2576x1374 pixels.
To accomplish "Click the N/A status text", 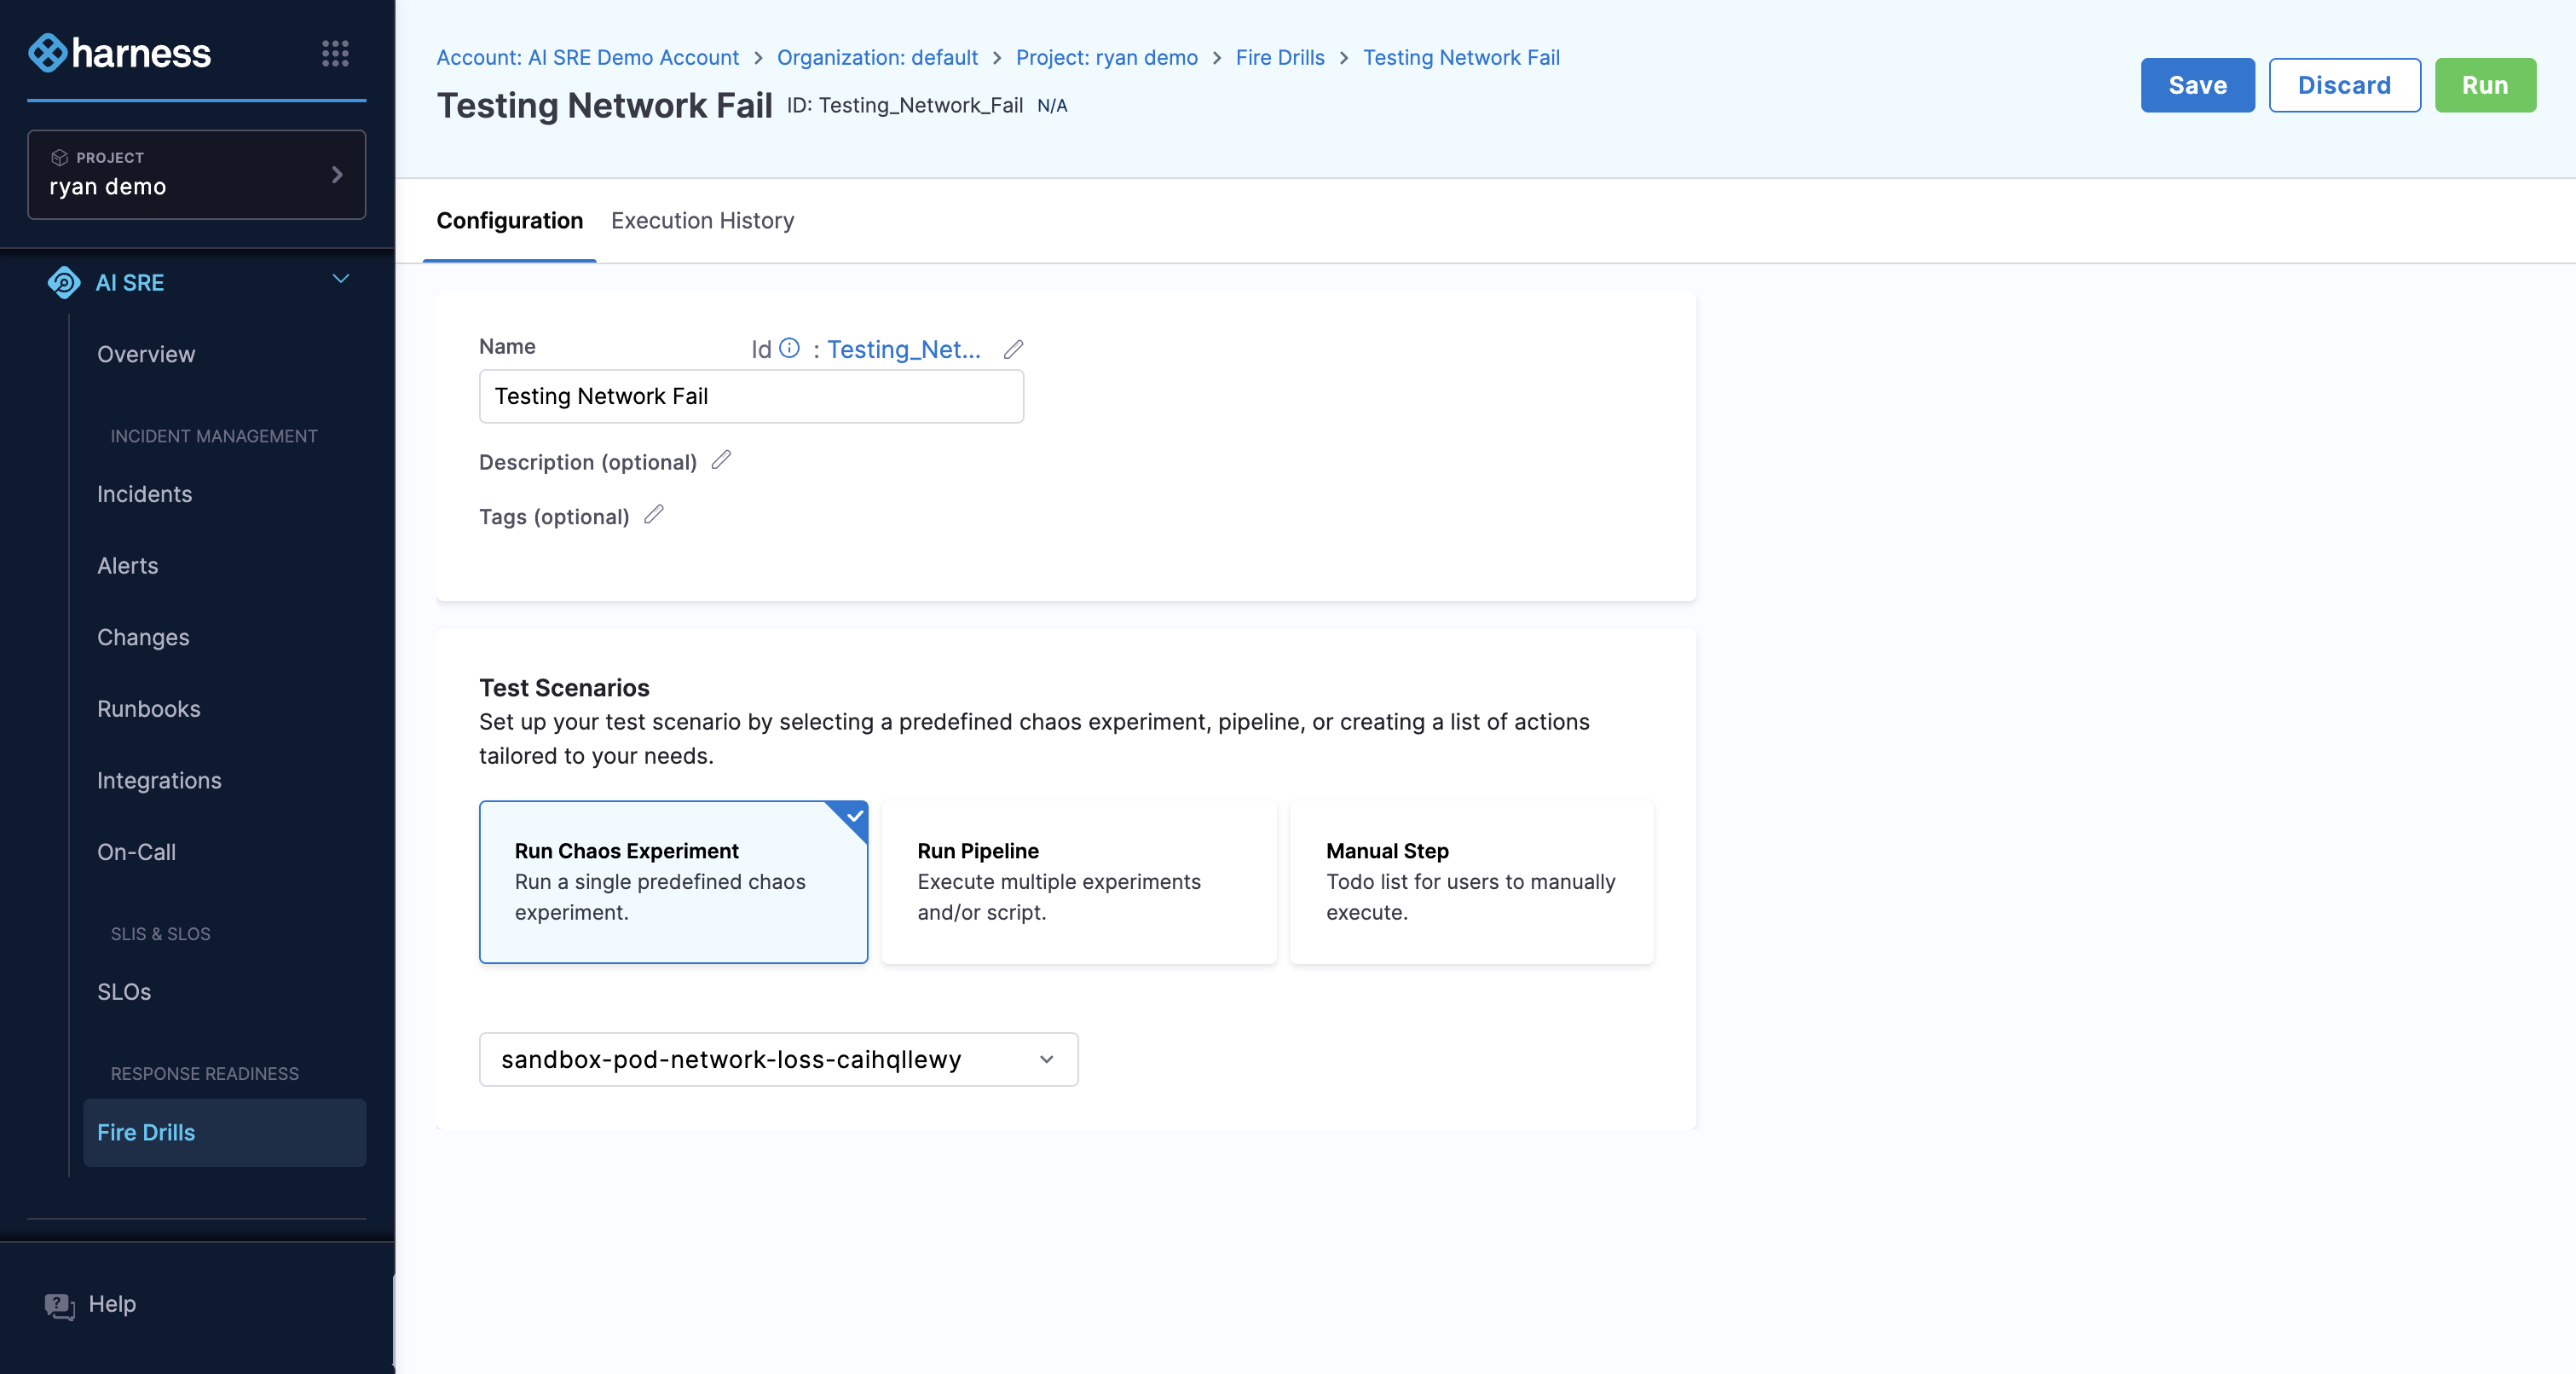I will click(1052, 105).
